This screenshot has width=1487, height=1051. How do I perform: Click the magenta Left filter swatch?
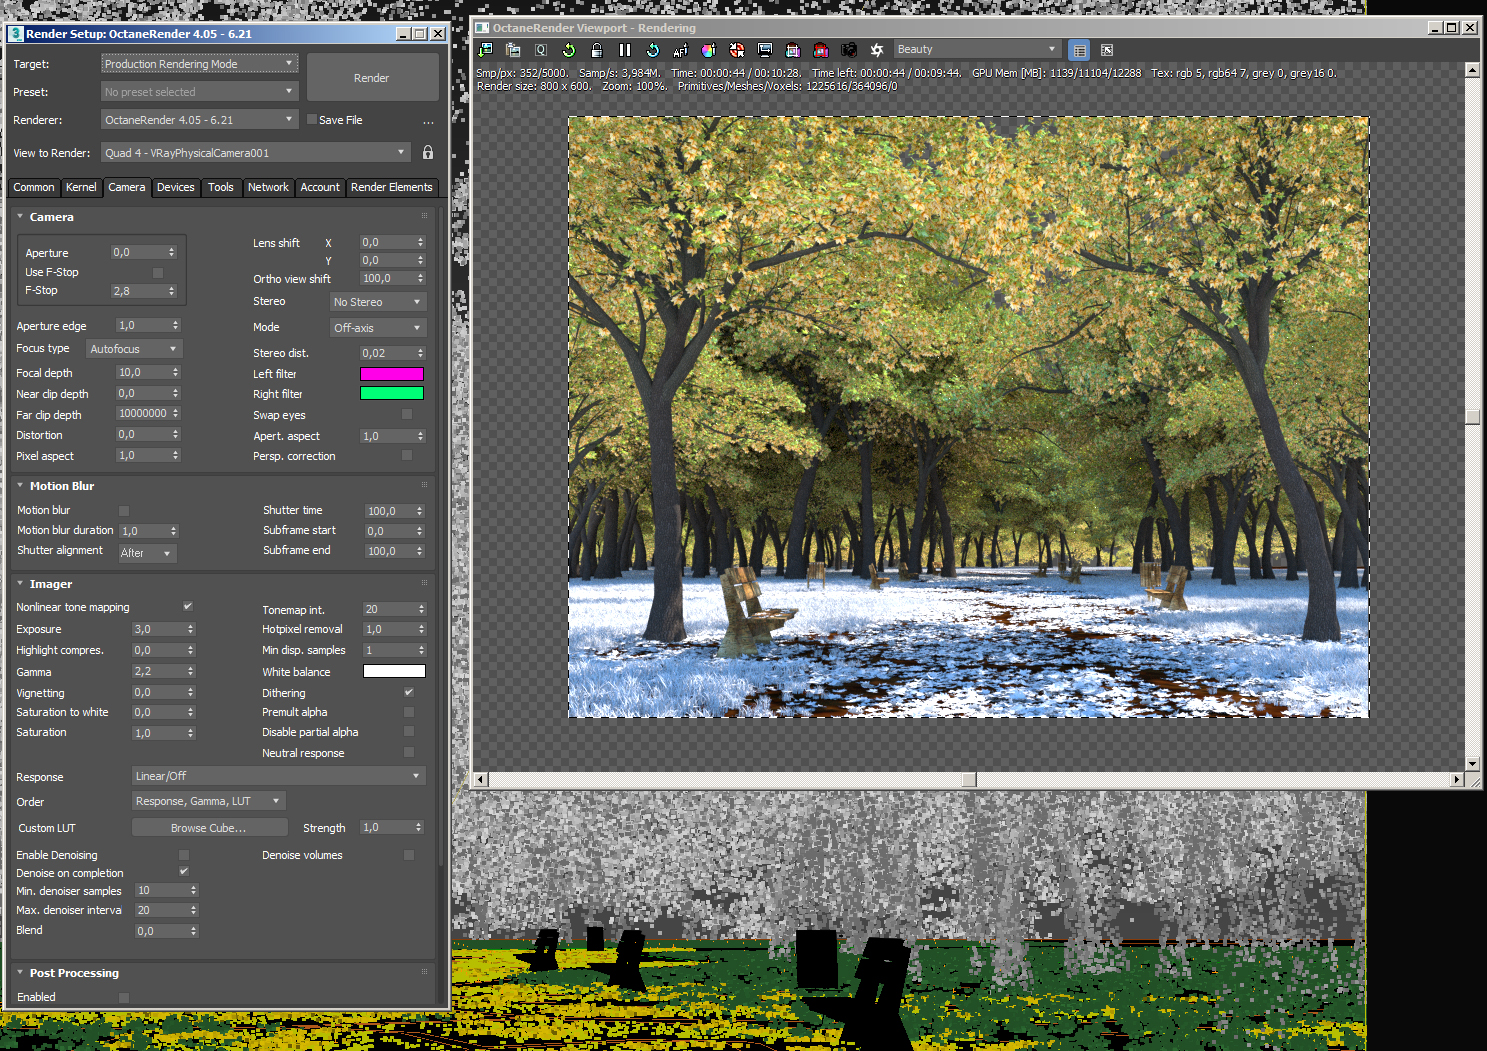point(392,374)
